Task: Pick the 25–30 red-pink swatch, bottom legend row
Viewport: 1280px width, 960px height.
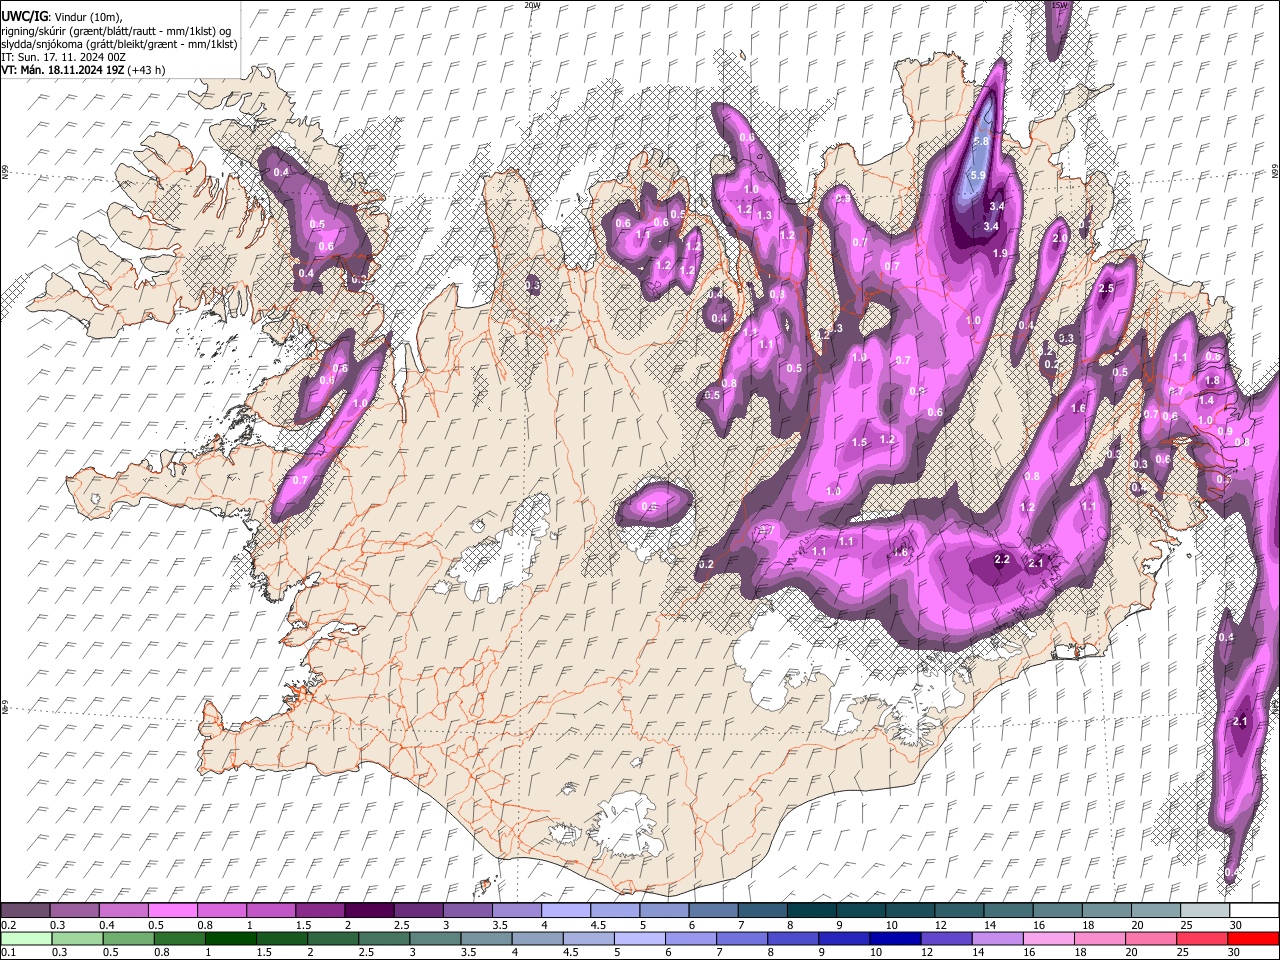Action: coord(1202,938)
